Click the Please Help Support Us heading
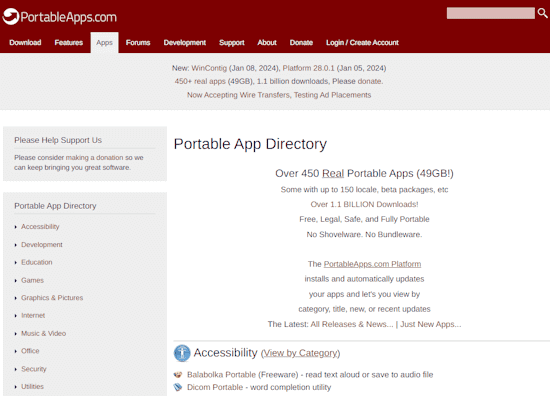This screenshot has width=550, height=396. [58, 140]
